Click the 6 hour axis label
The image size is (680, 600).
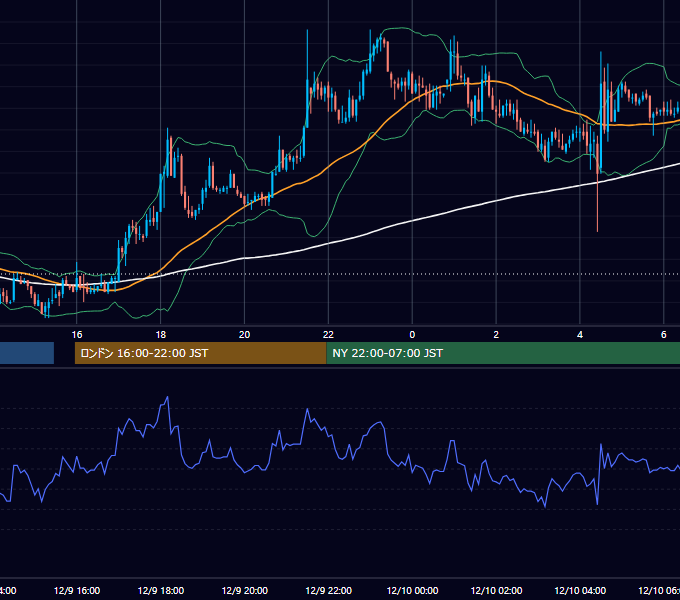click(664, 335)
